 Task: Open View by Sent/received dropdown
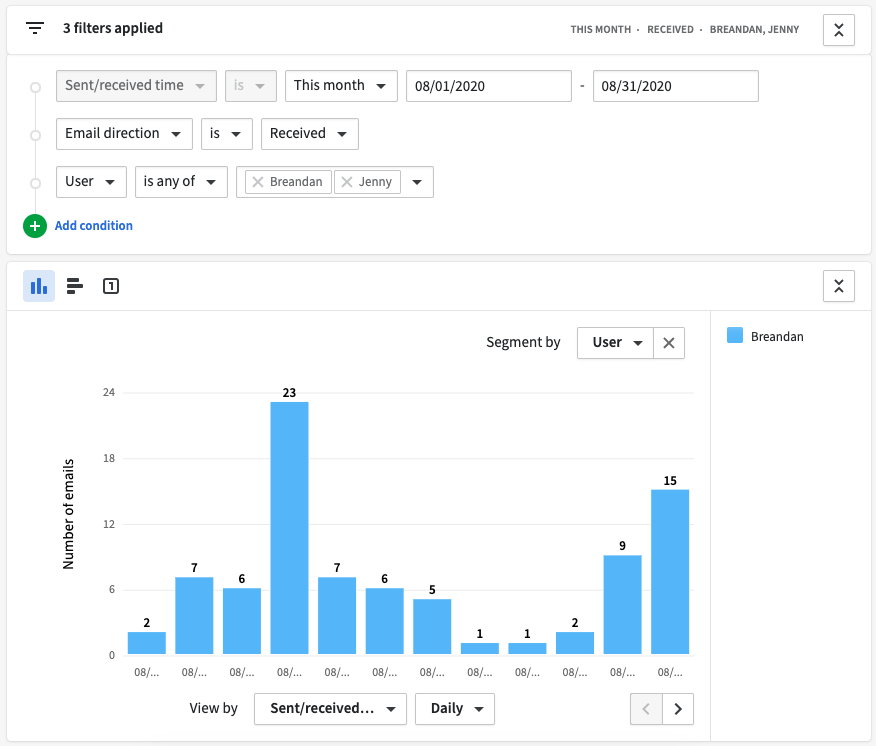[x=330, y=709]
